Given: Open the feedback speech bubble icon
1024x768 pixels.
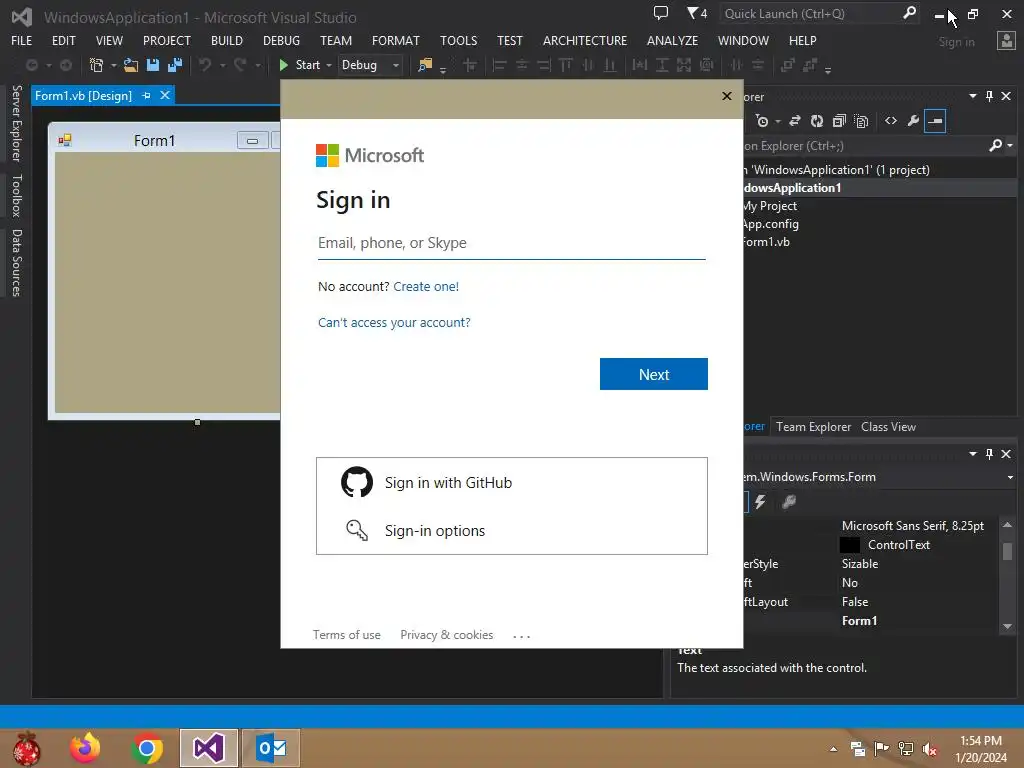Looking at the screenshot, I should (x=661, y=13).
